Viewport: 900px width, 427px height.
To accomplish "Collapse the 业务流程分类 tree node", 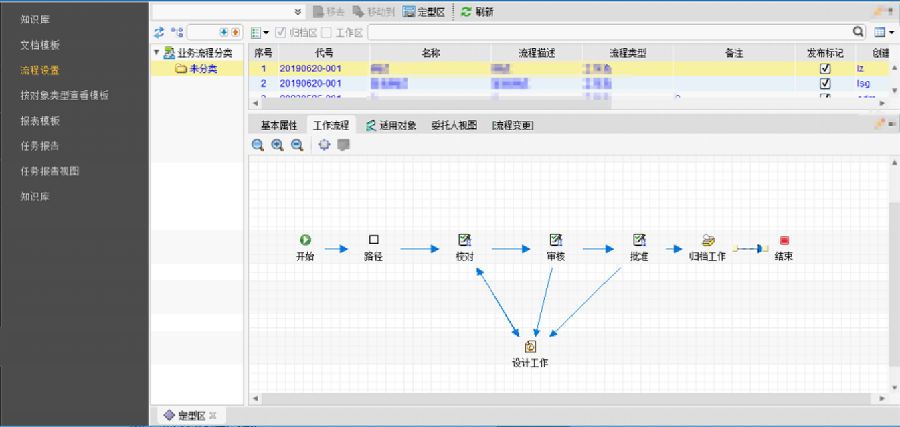I will click(x=156, y=52).
